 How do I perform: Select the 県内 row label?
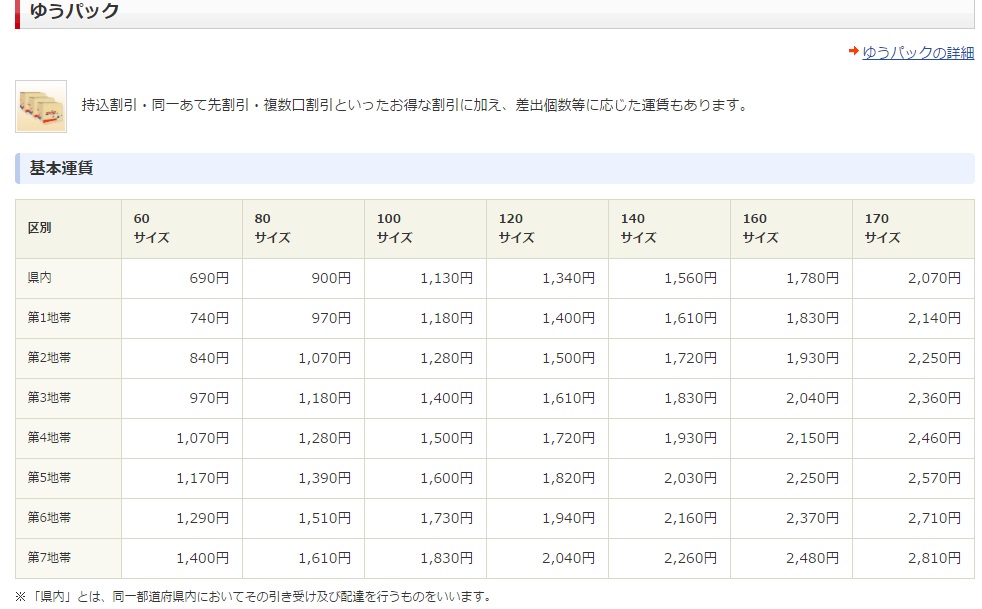pos(68,278)
